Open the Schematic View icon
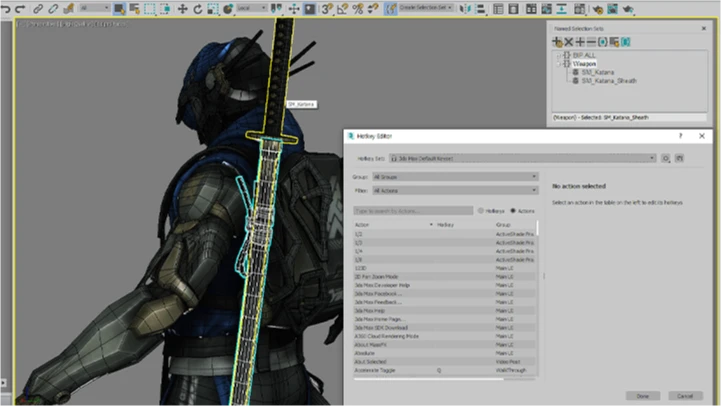 tap(562, 8)
